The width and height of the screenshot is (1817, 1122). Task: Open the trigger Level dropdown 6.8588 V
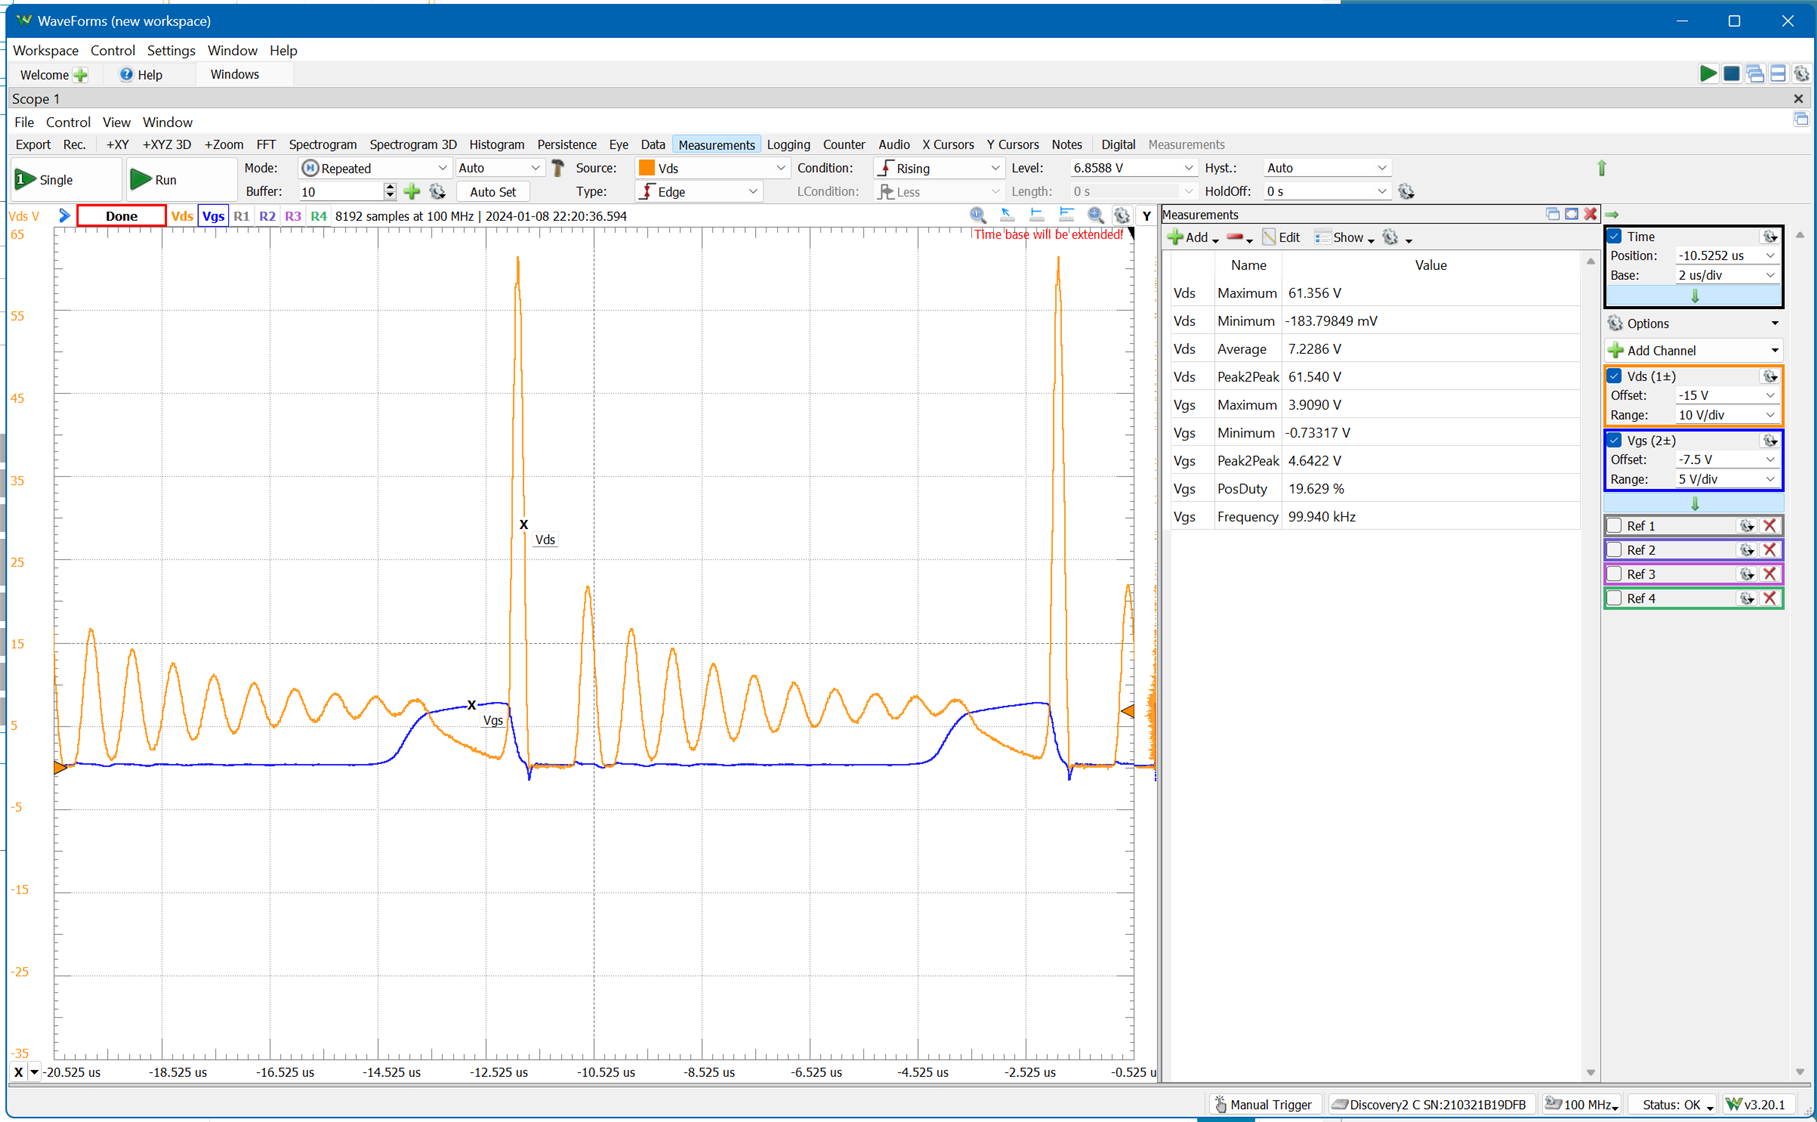pos(1132,168)
